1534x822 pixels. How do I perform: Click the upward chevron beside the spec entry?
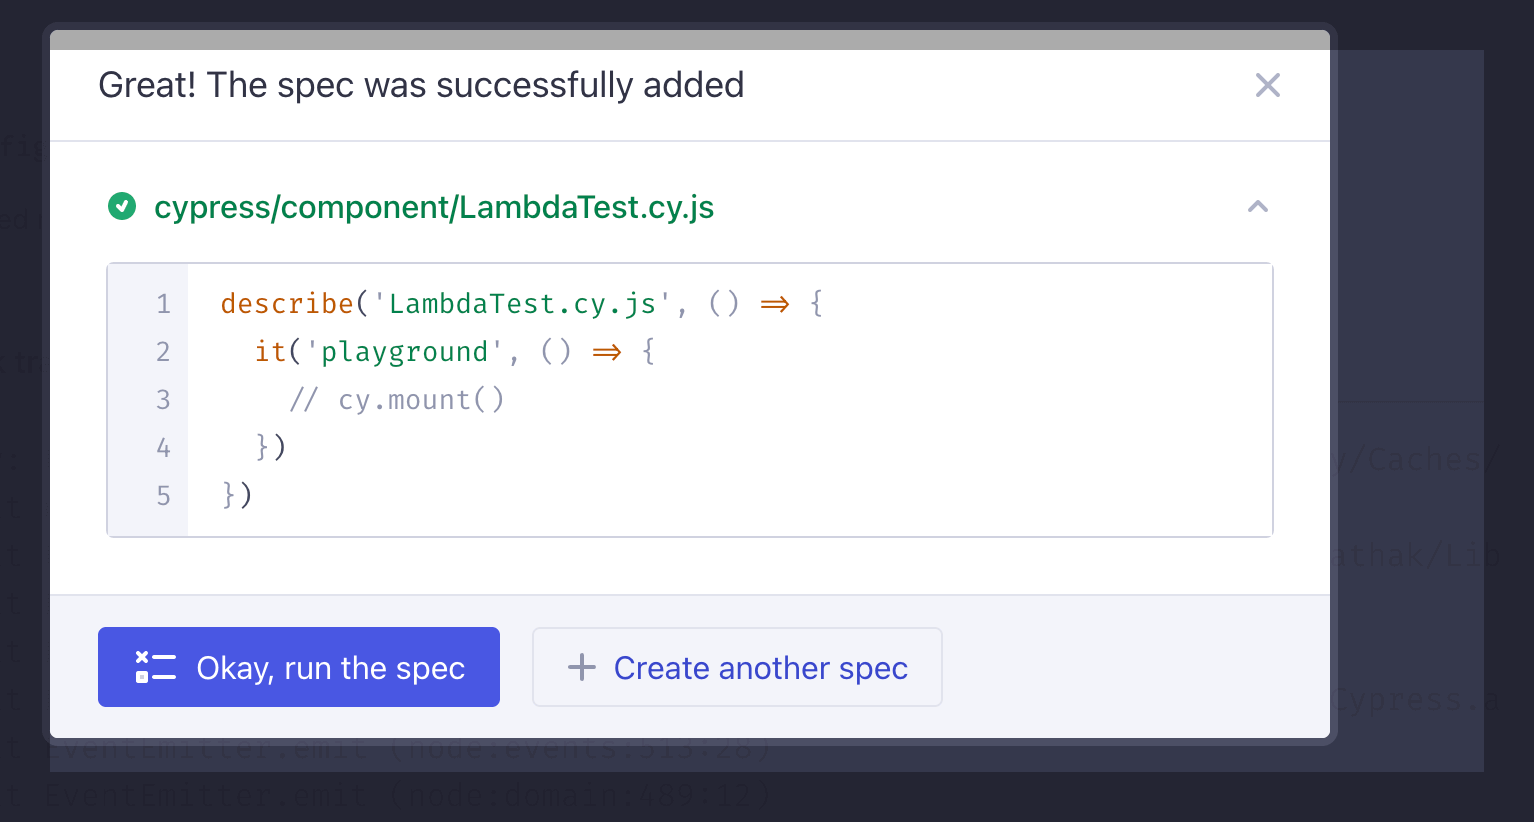point(1257,206)
